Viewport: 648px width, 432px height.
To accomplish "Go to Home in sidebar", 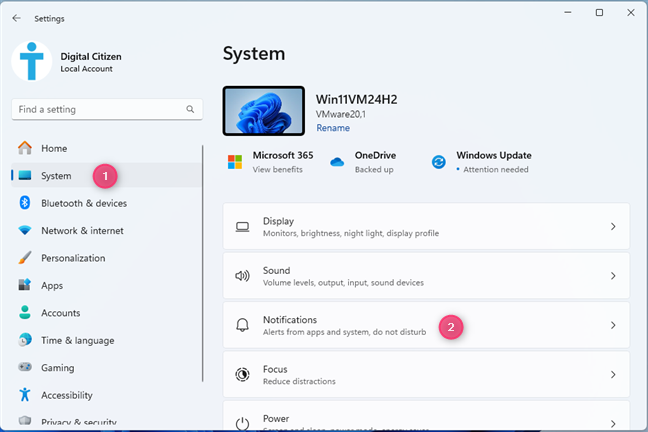I will pyautogui.click(x=54, y=148).
